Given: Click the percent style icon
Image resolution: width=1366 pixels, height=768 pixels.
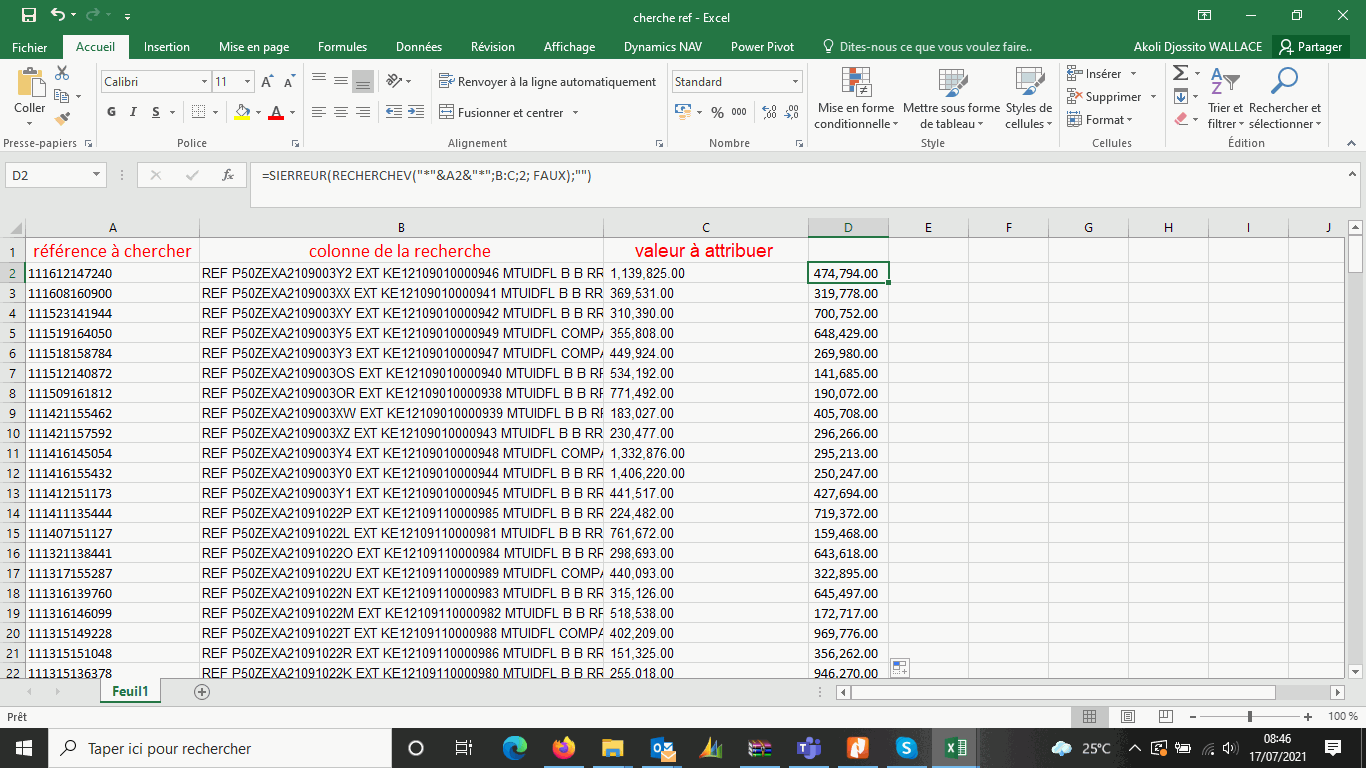Looking at the screenshot, I should pyautogui.click(x=717, y=112).
